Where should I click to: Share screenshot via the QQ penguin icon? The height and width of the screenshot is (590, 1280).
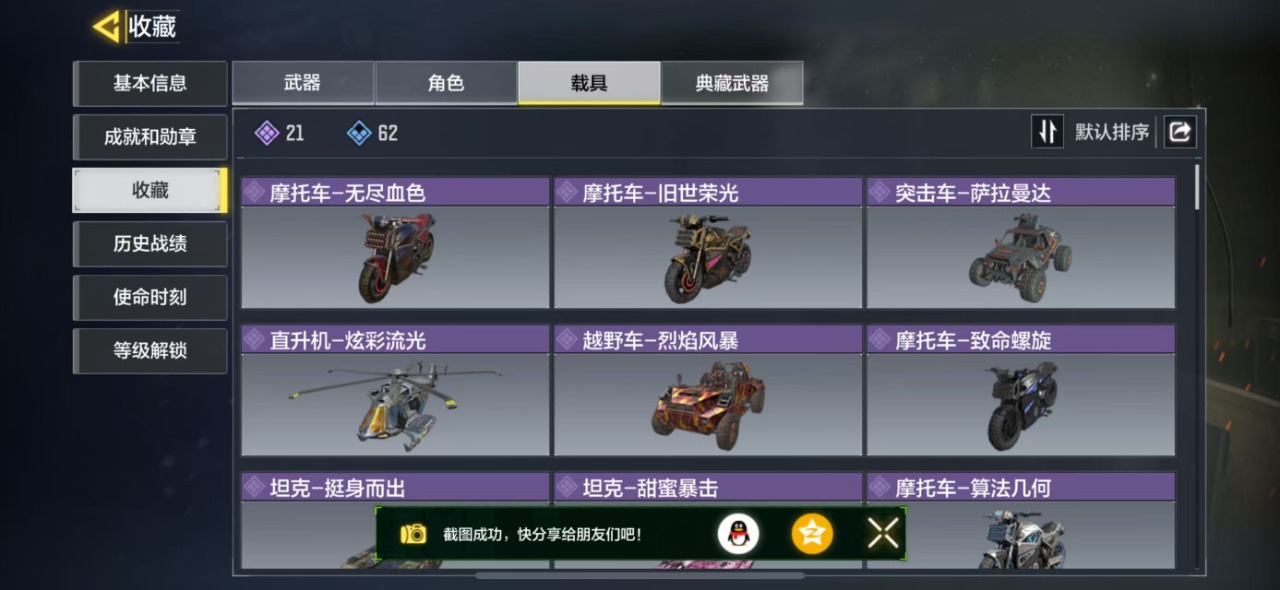pyautogui.click(x=738, y=534)
